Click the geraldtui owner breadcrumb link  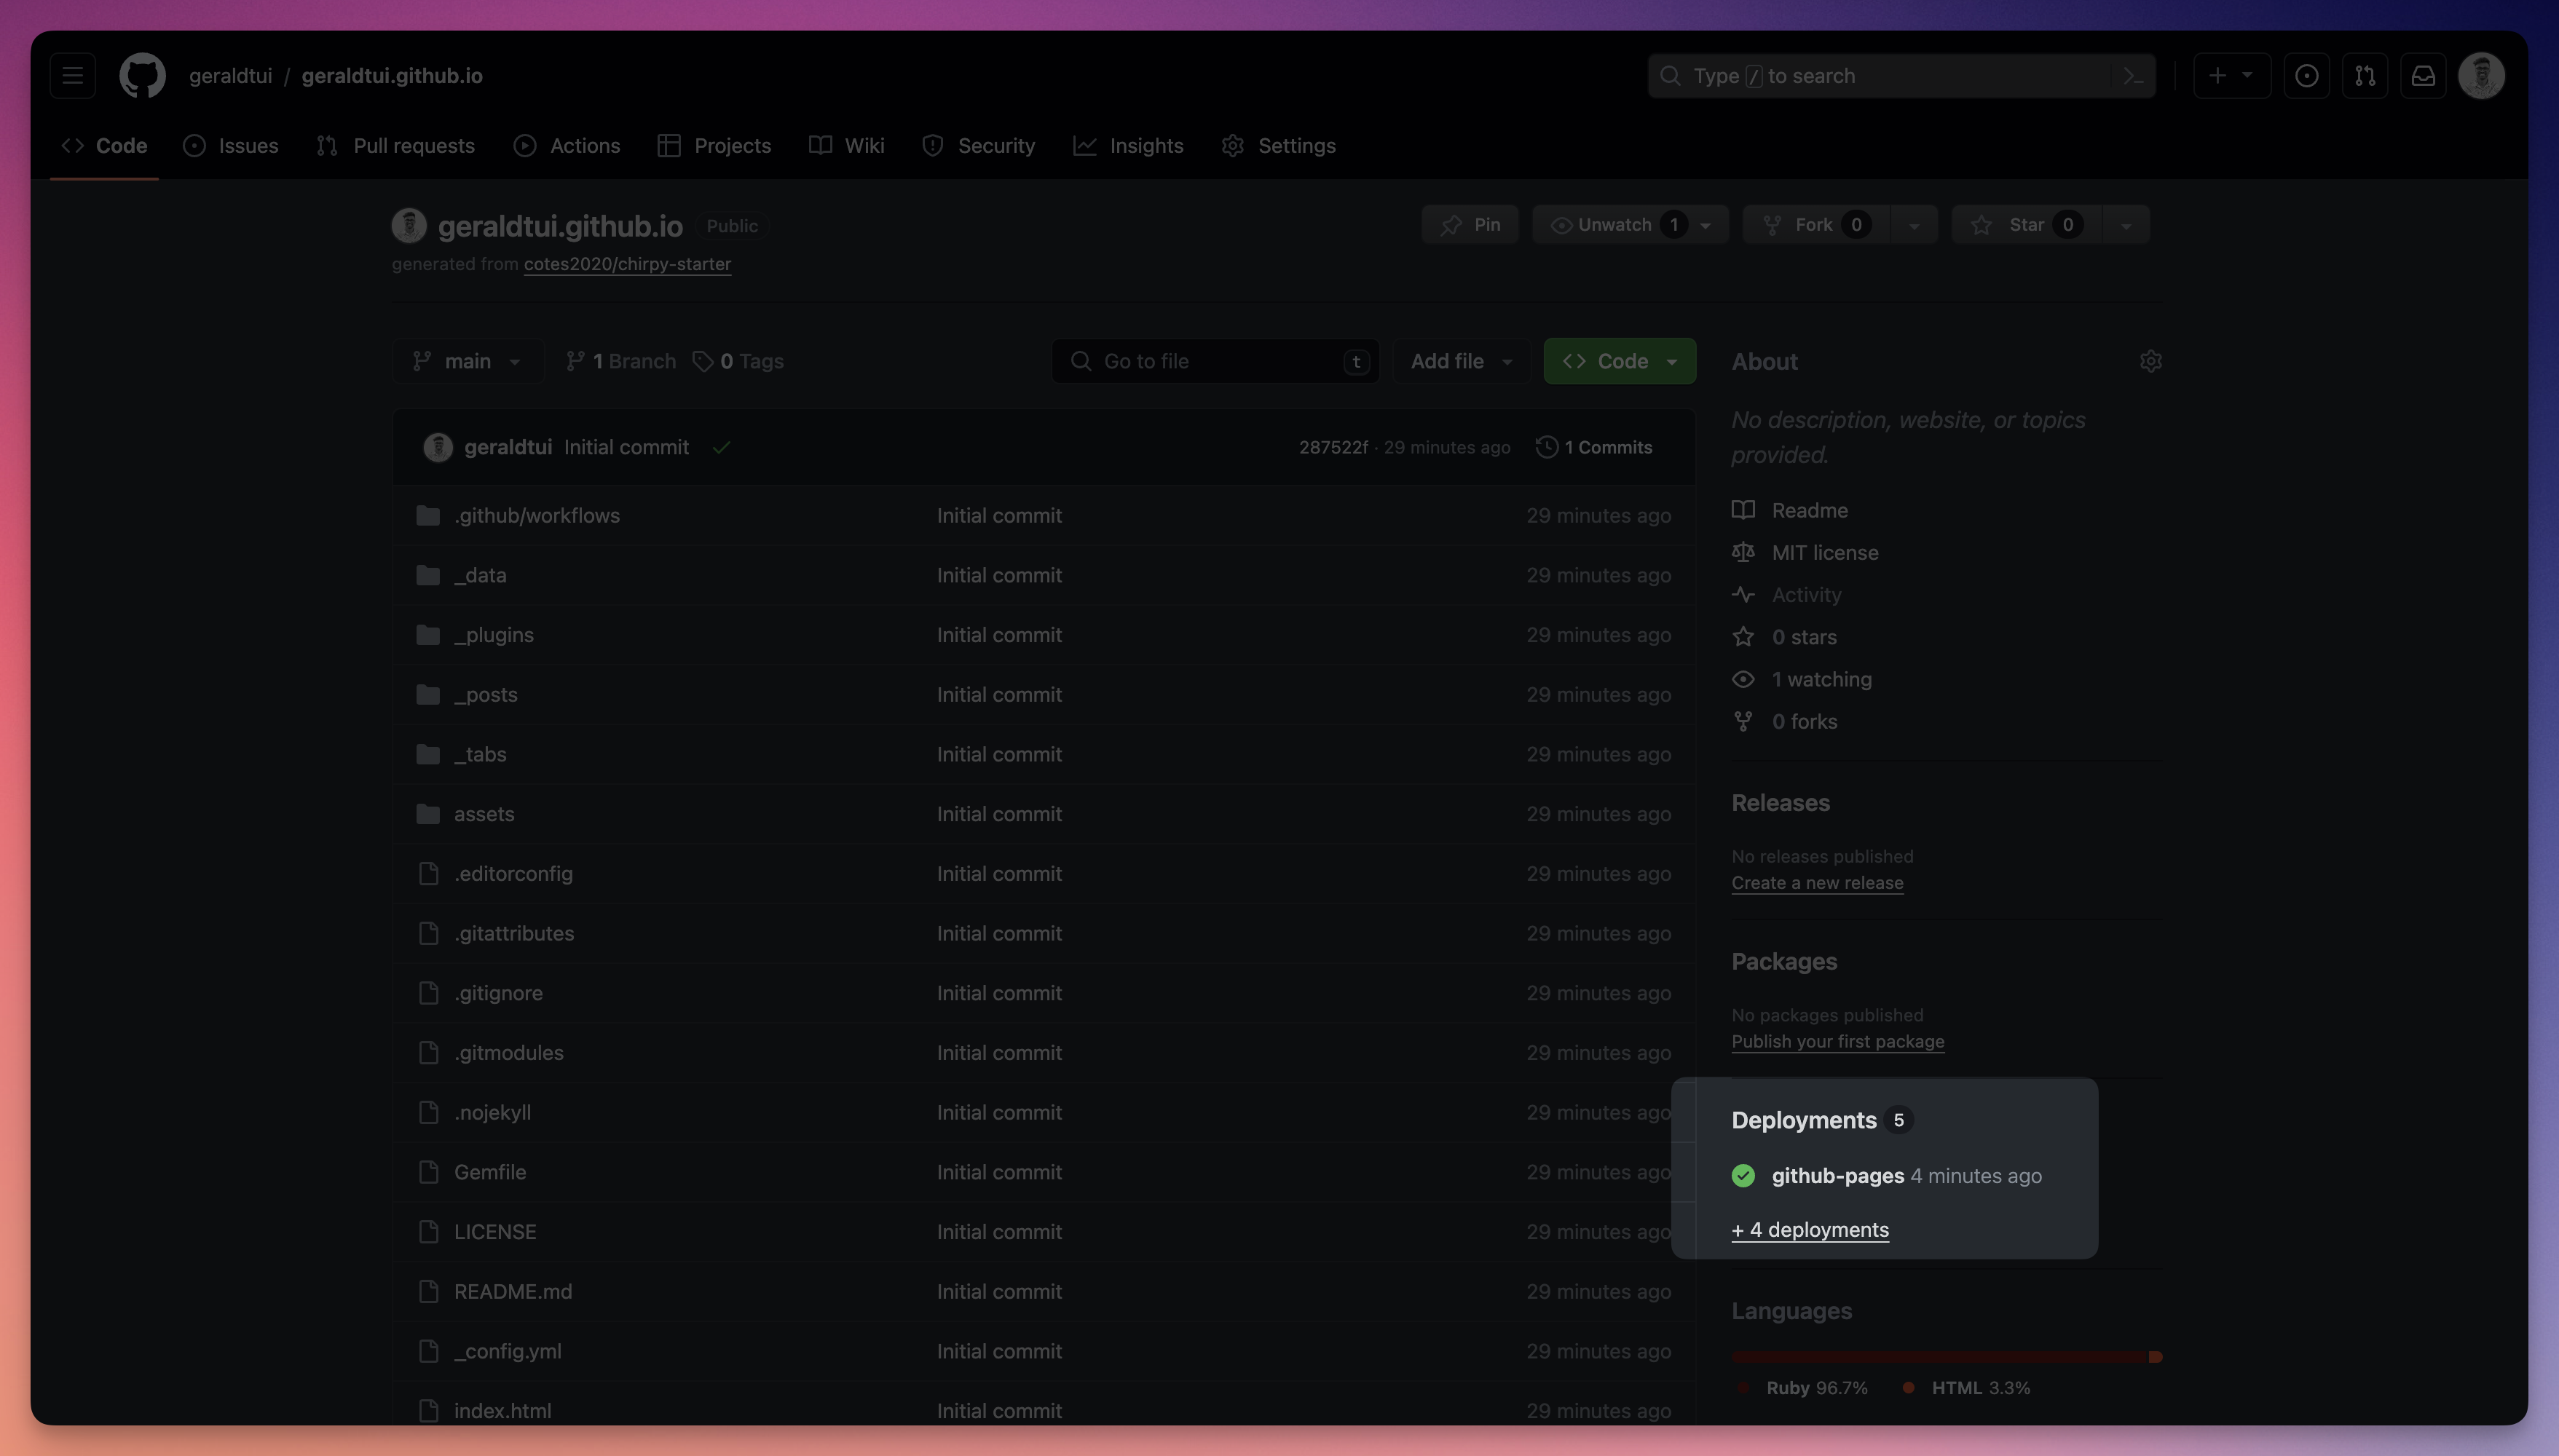230,76
